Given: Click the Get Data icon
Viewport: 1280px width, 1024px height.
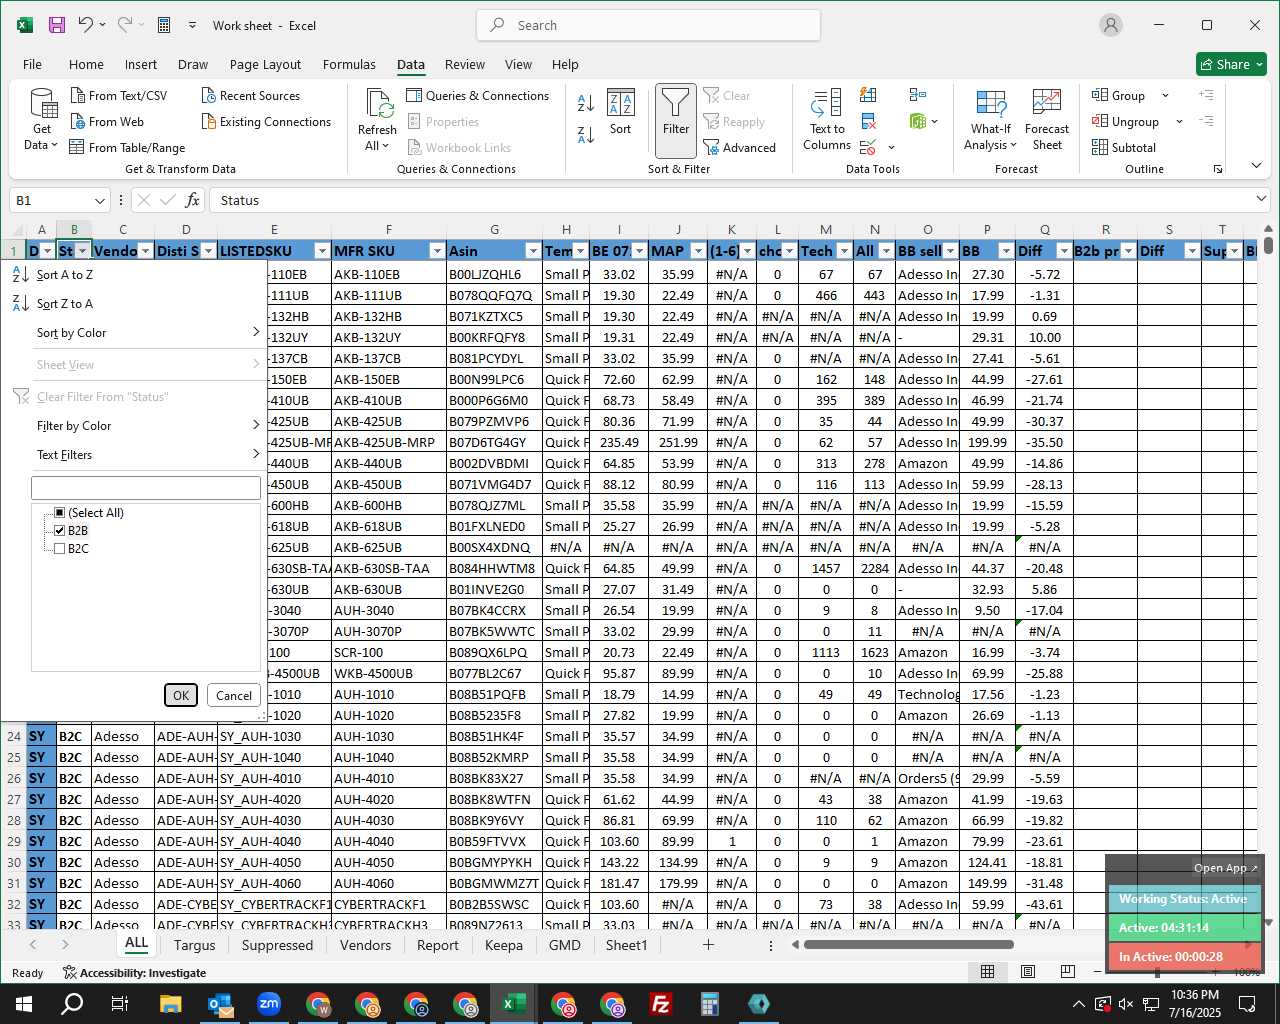Looking at the screenshot, I should point(42,104).
